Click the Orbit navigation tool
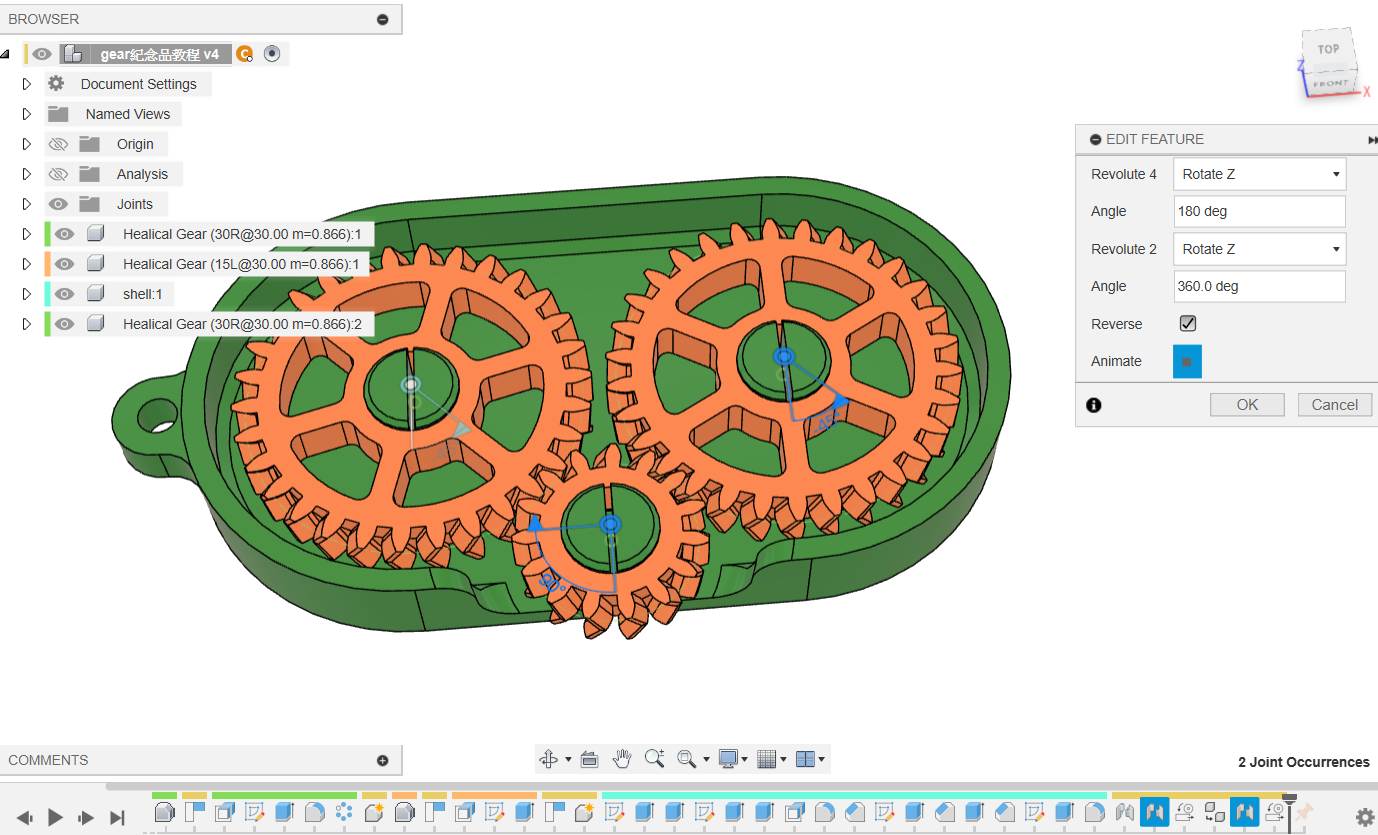The width and height of the screenshot is (1378, 835). tap(548, 759)
